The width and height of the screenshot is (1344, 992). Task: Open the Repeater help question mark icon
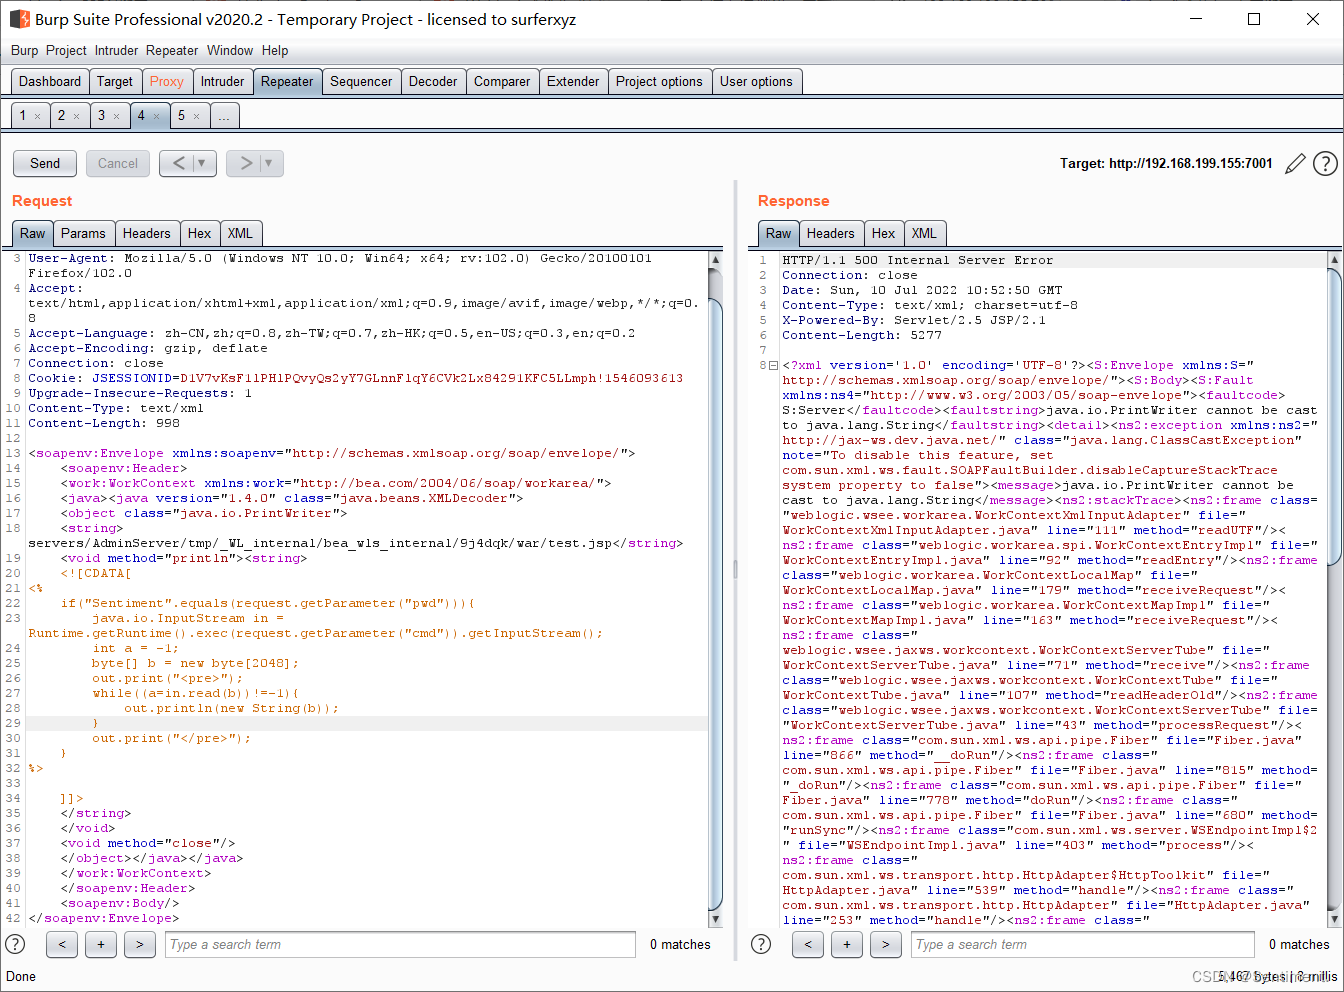point(1325,163)
